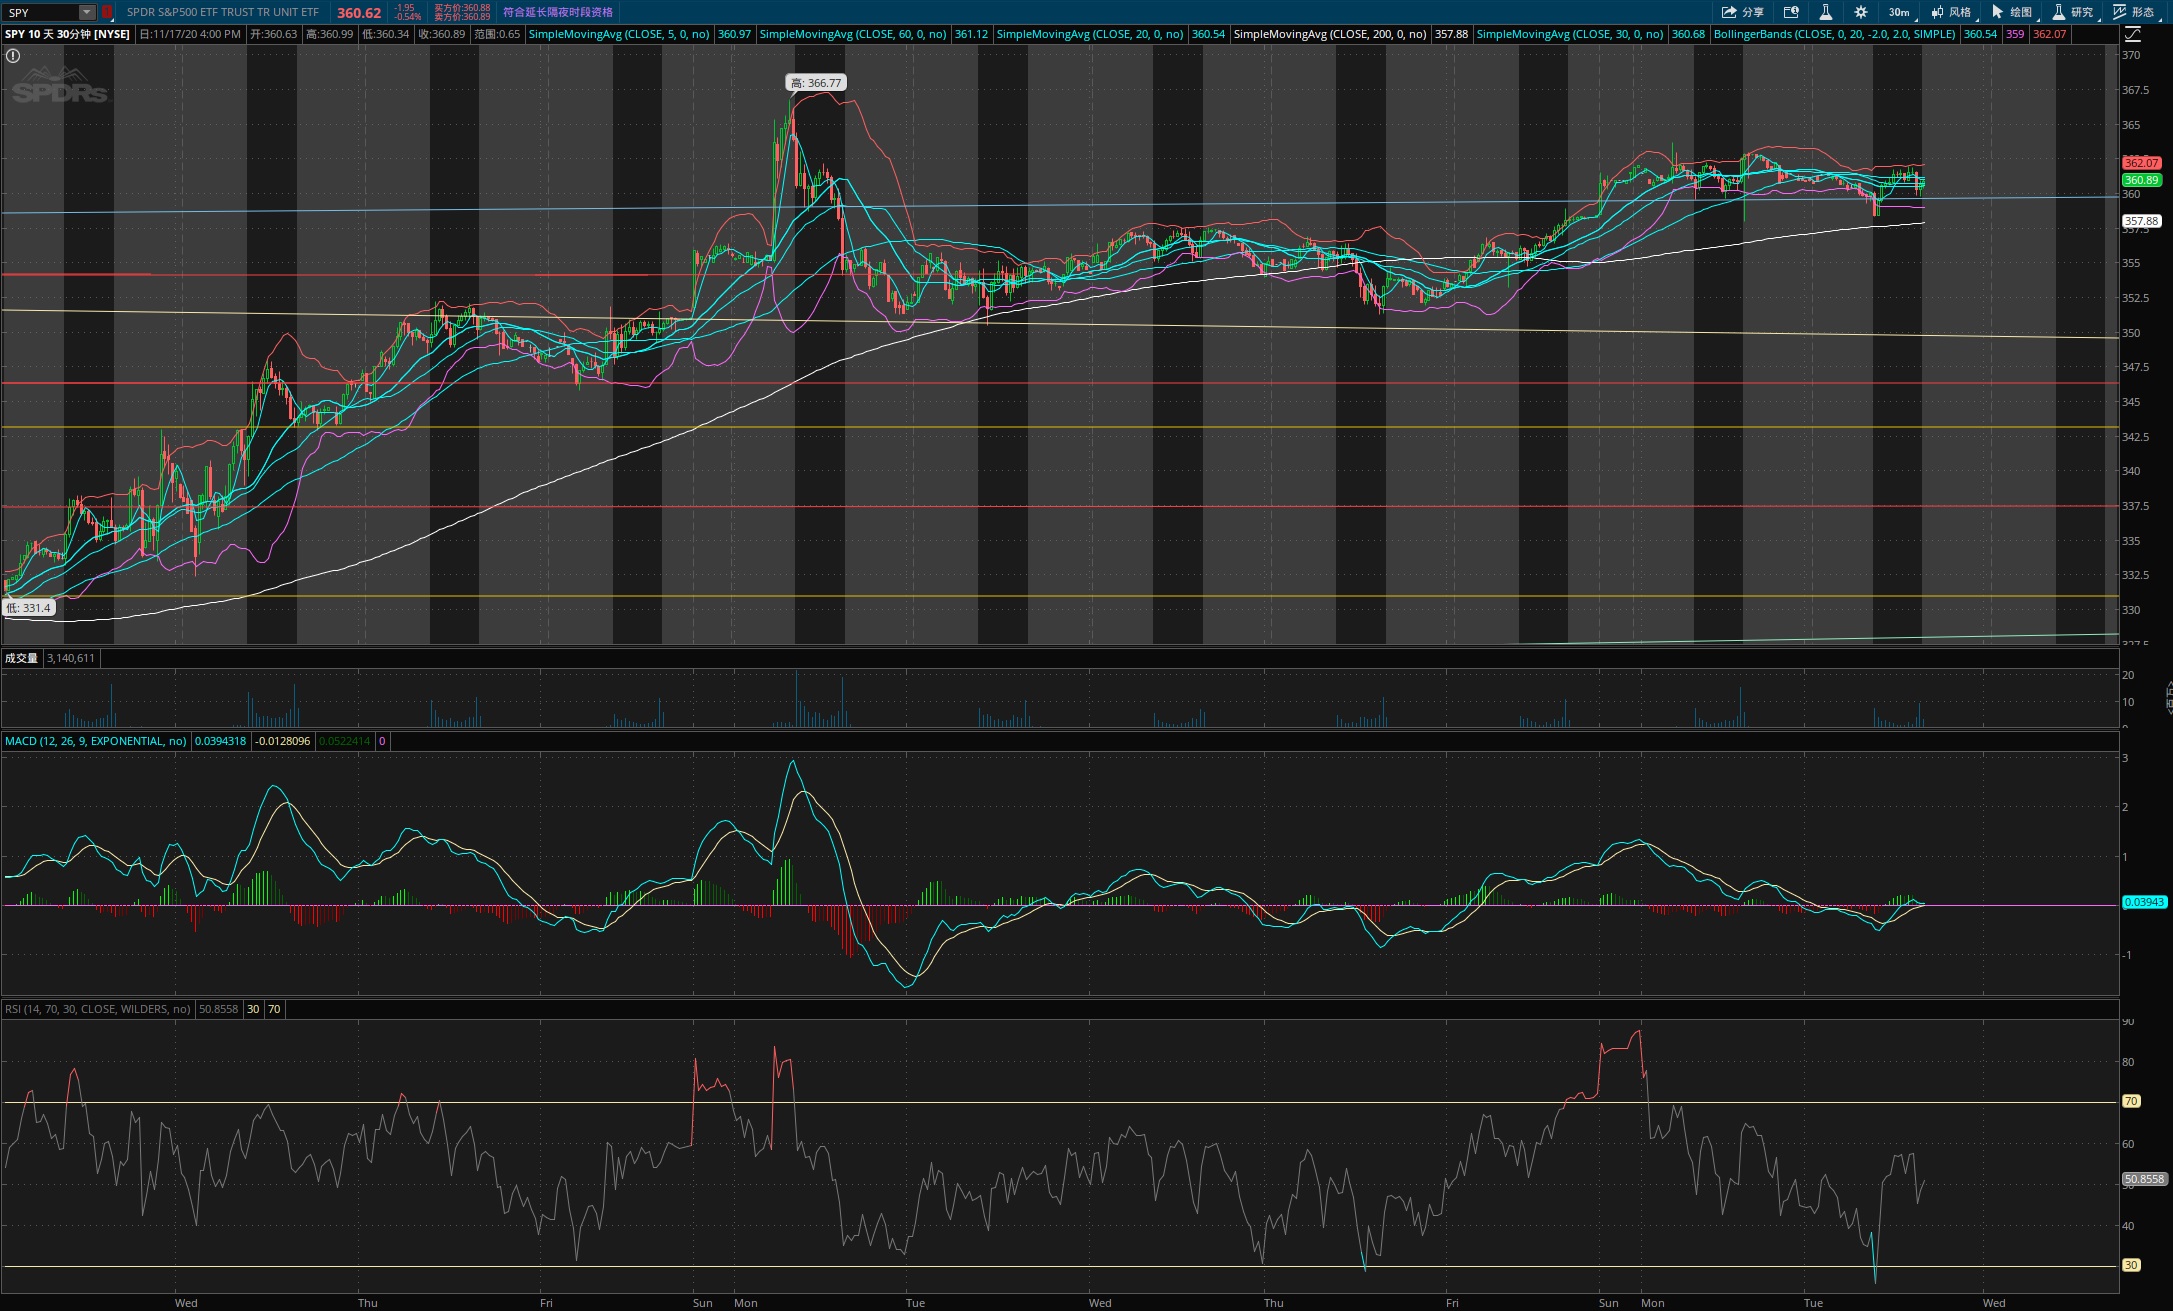Open the symbol info window icon
Screen dimensions: 2173x1311
point(1791,12)
